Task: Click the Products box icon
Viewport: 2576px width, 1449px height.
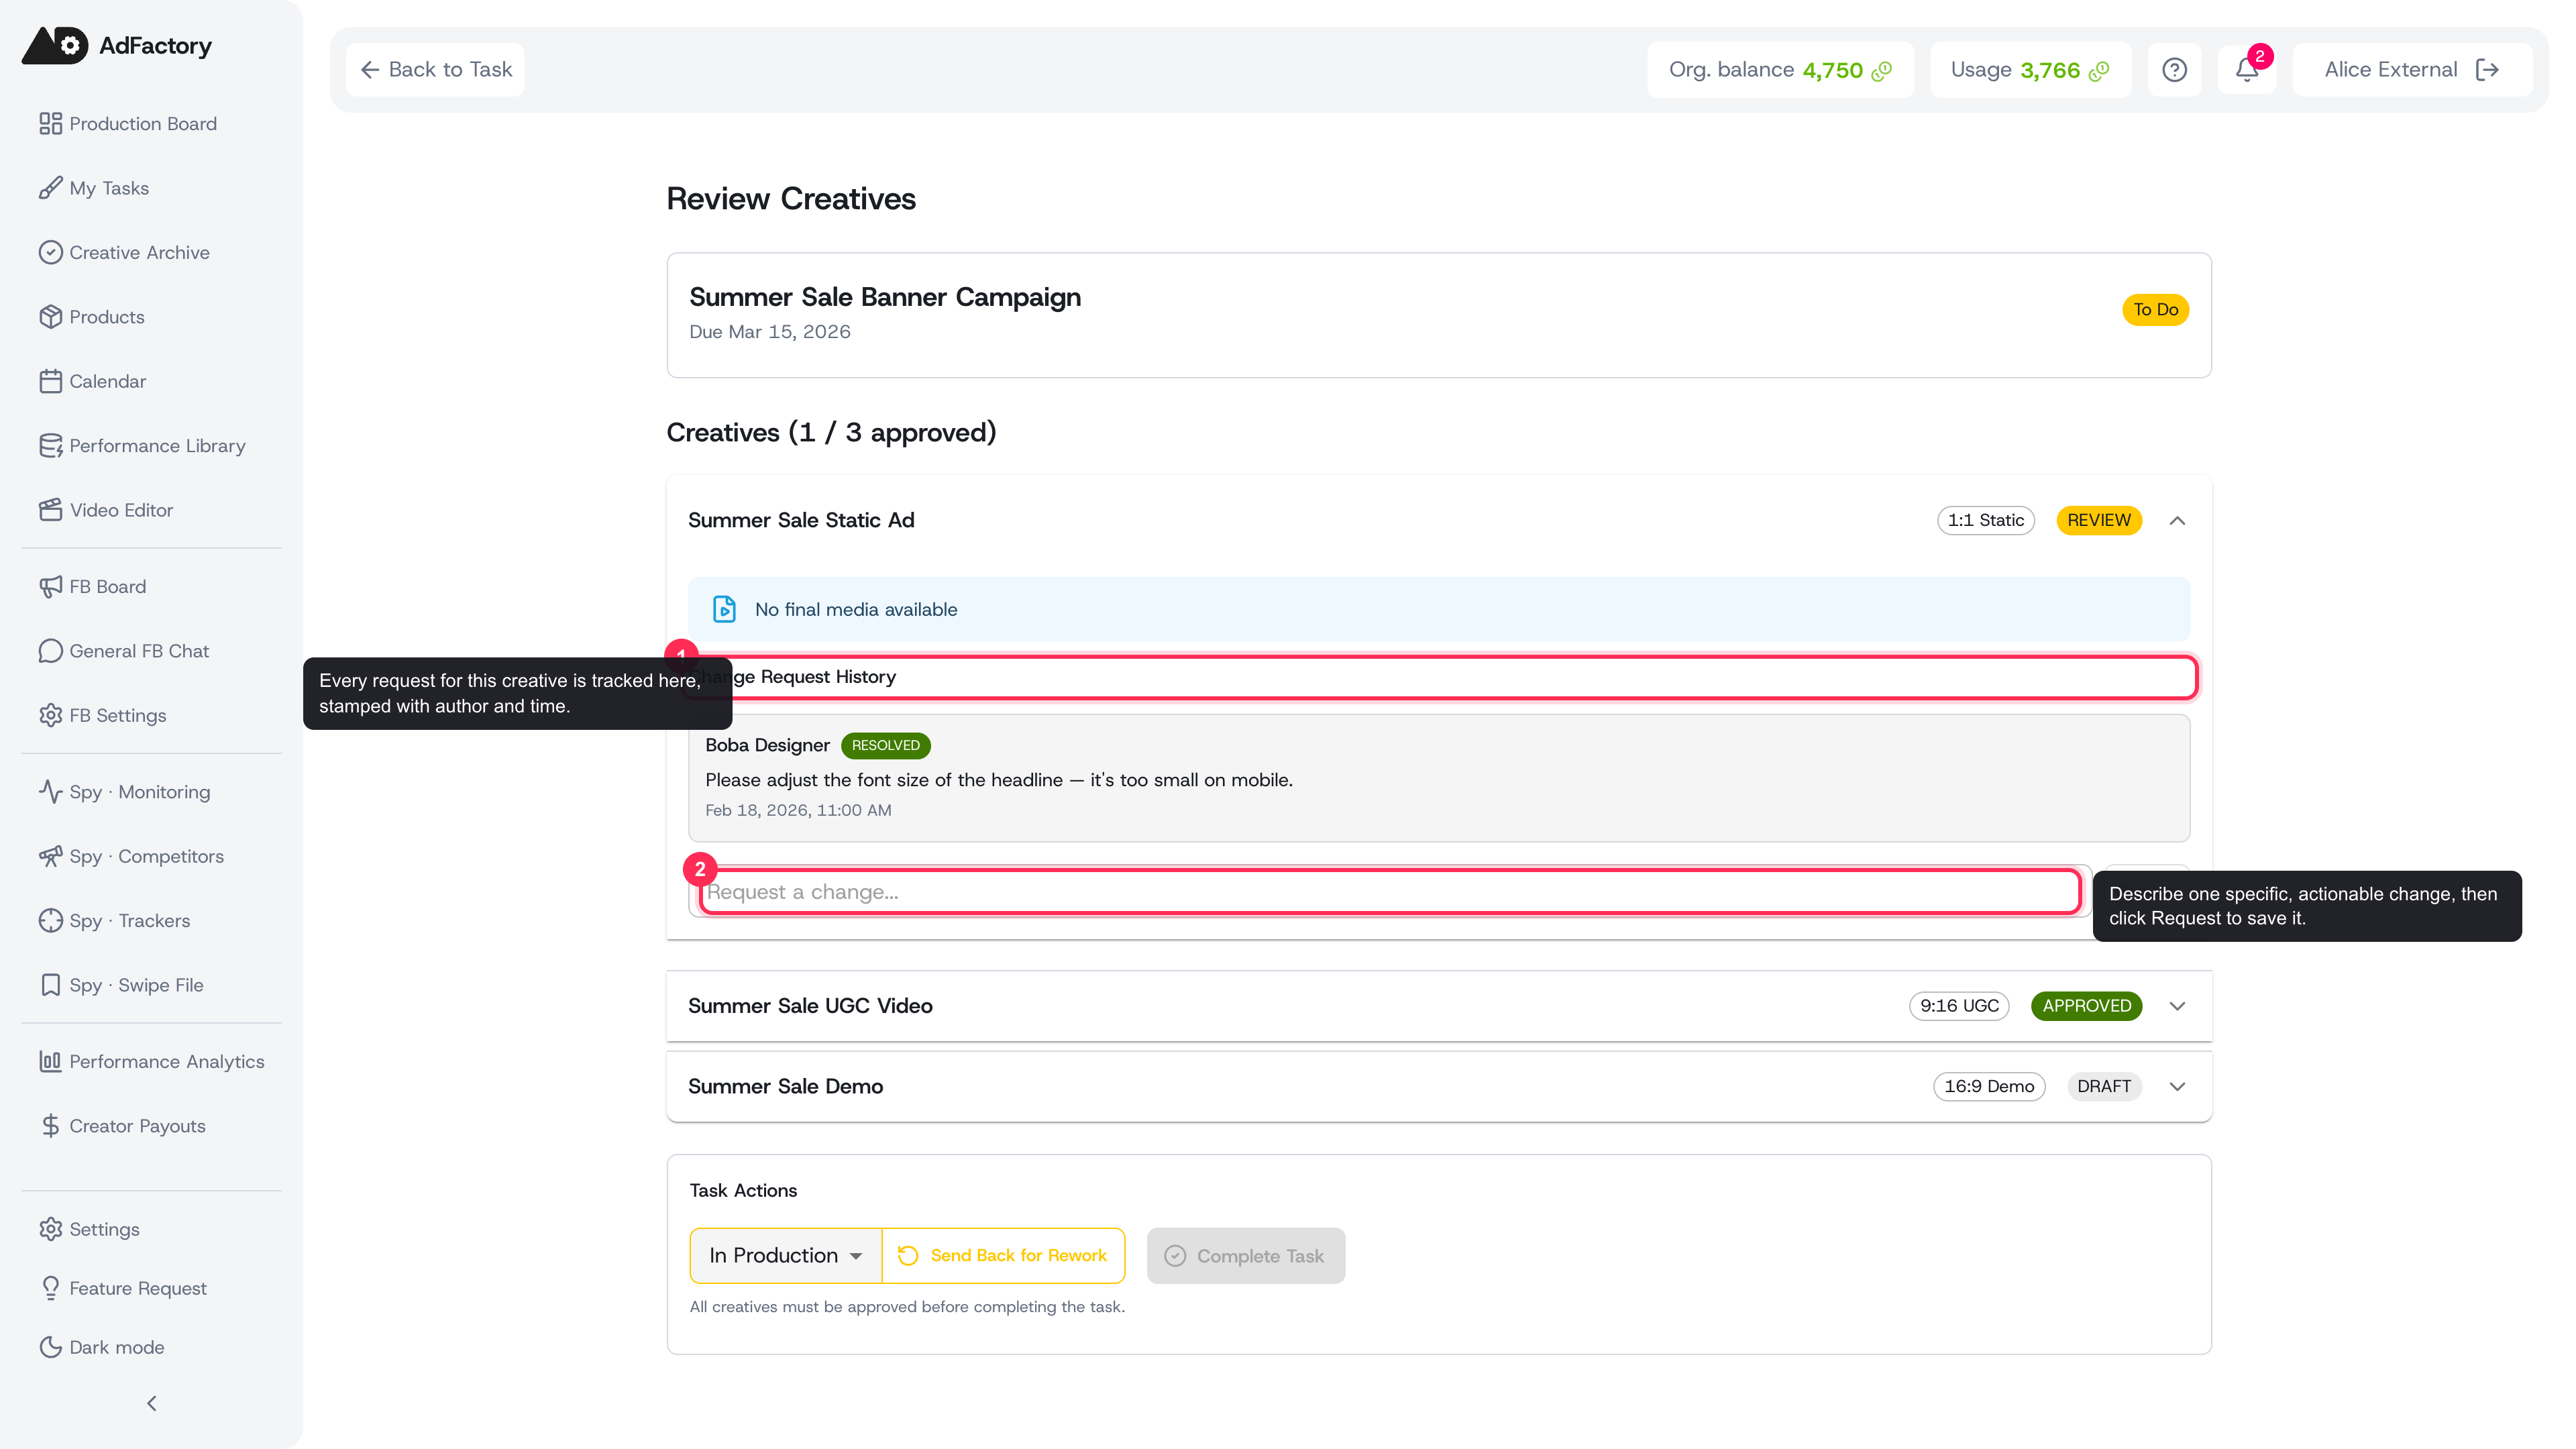Action: click(50, 316)
